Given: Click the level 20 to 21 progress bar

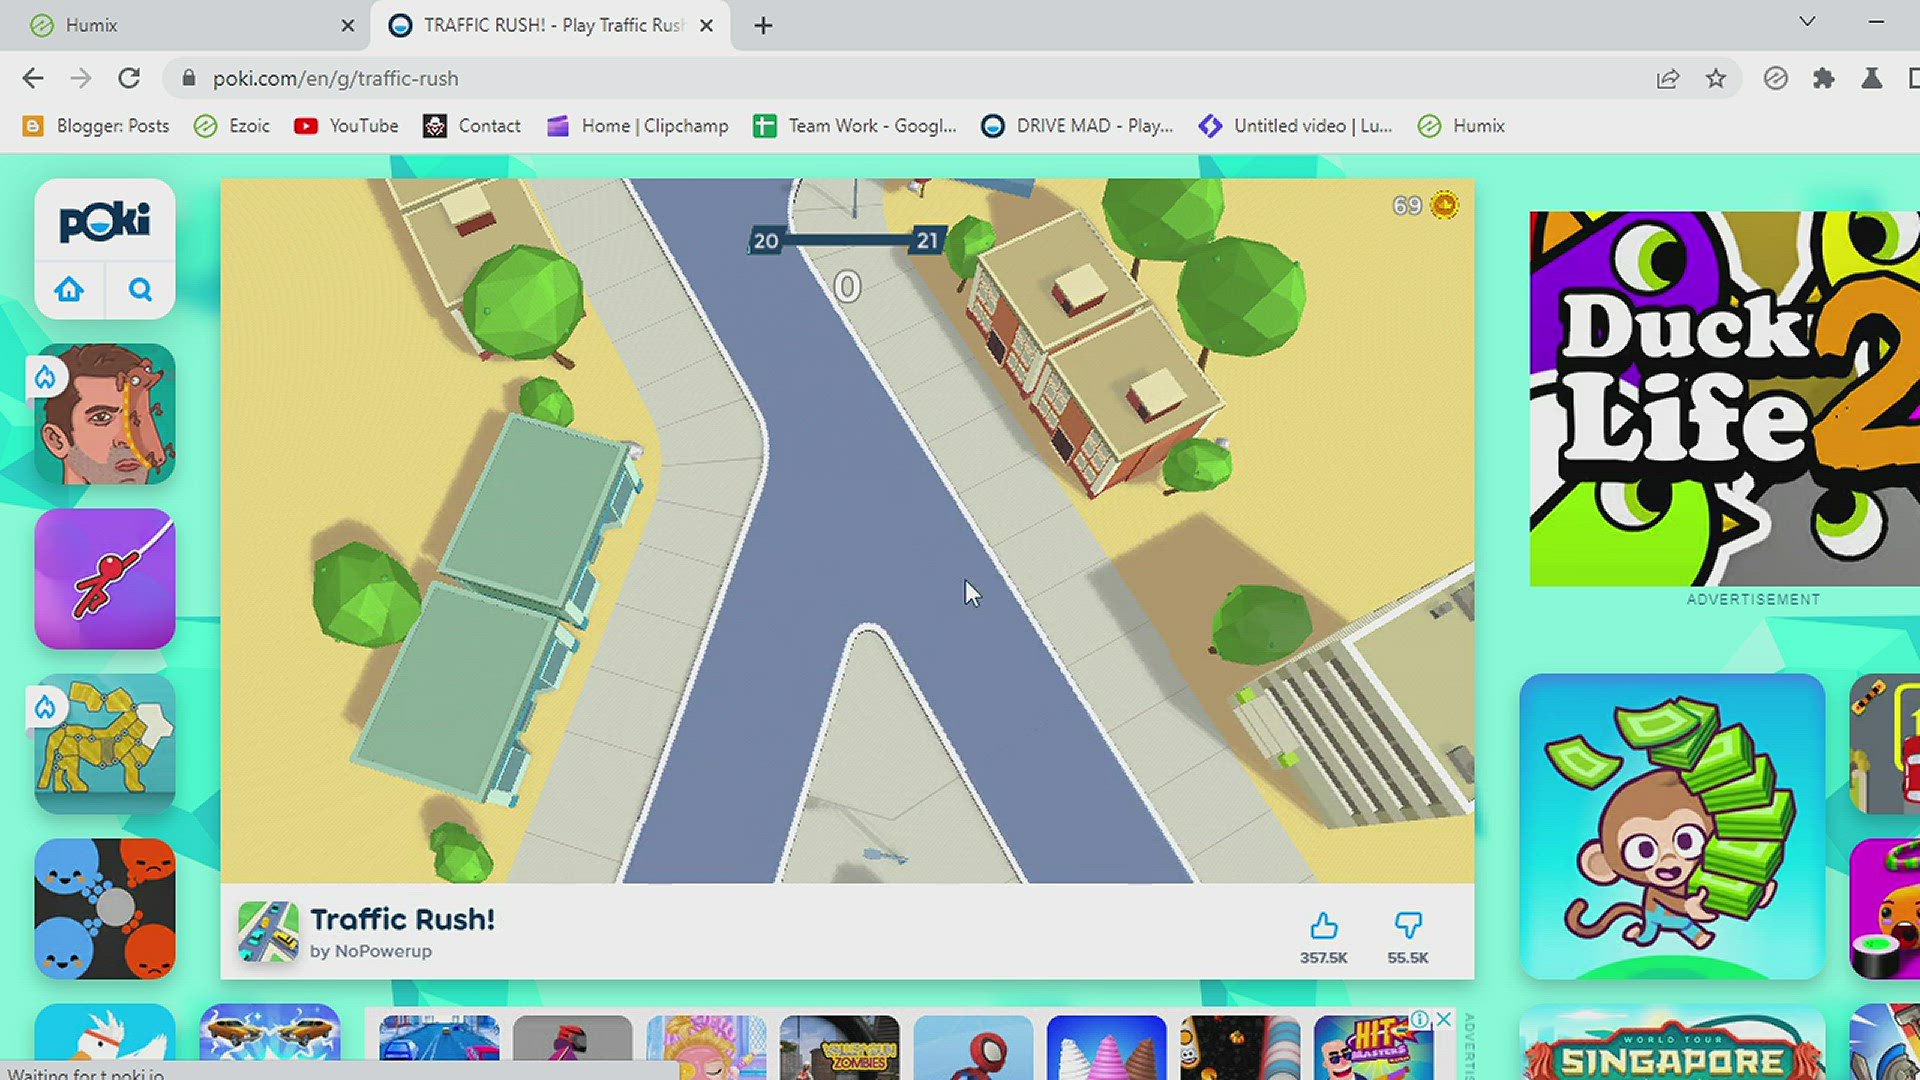Looking at the screenshot, I should (x=846, y=240).
